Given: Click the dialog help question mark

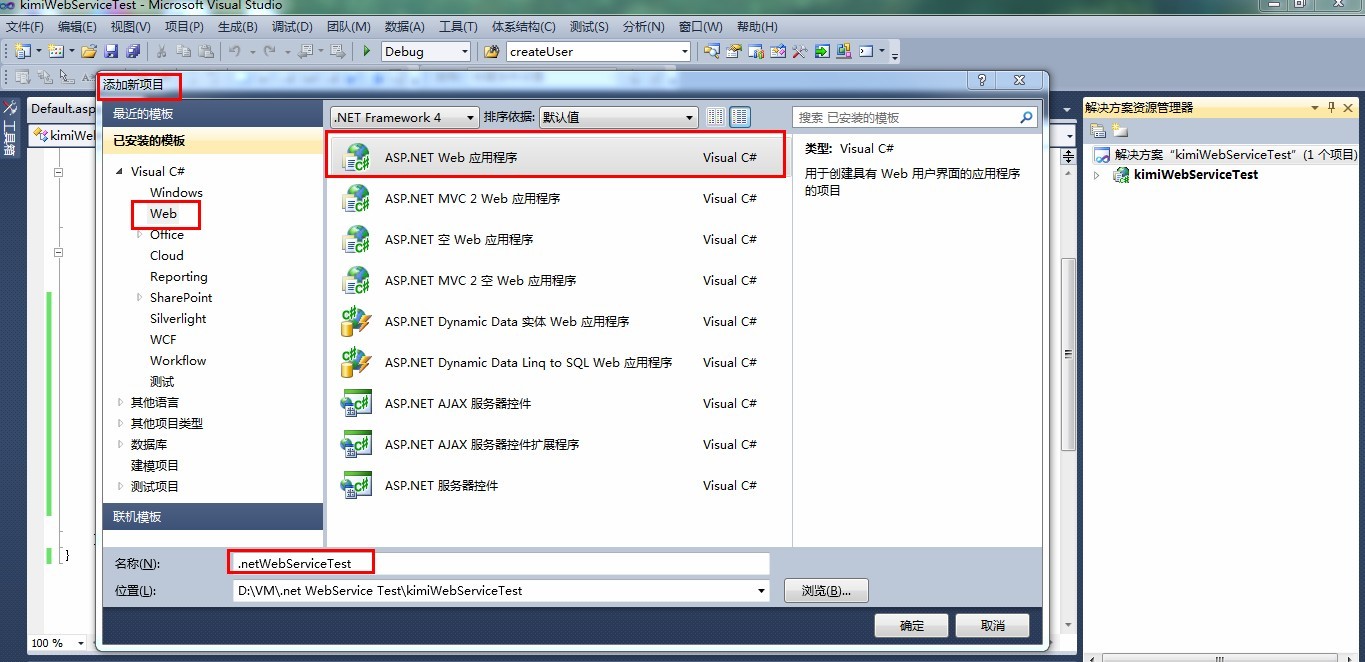Looking at the screenshot, I should click(982, 80).
